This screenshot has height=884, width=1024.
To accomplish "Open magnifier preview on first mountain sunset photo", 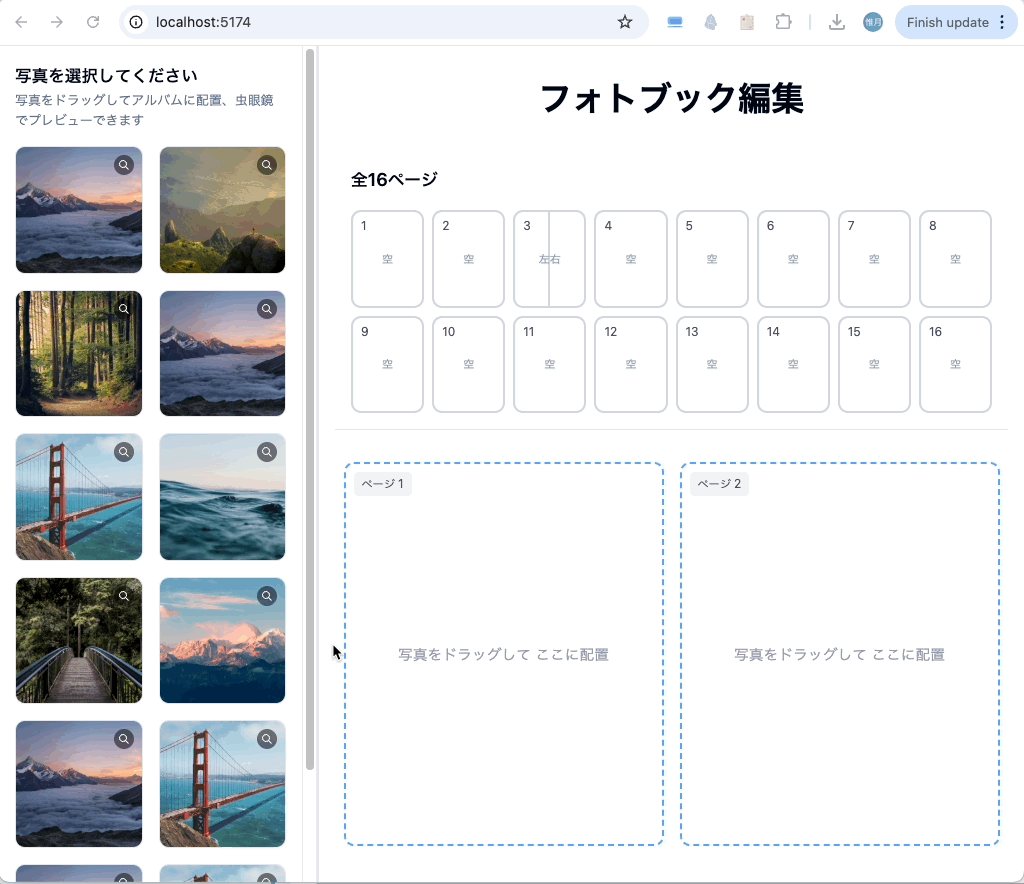I will (124, 164).
